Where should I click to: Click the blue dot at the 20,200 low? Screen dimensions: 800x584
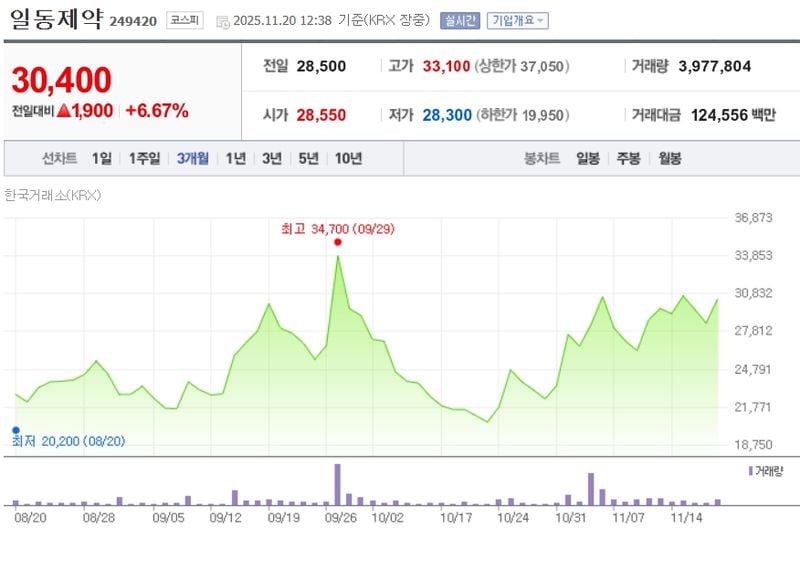click(16, 430)
